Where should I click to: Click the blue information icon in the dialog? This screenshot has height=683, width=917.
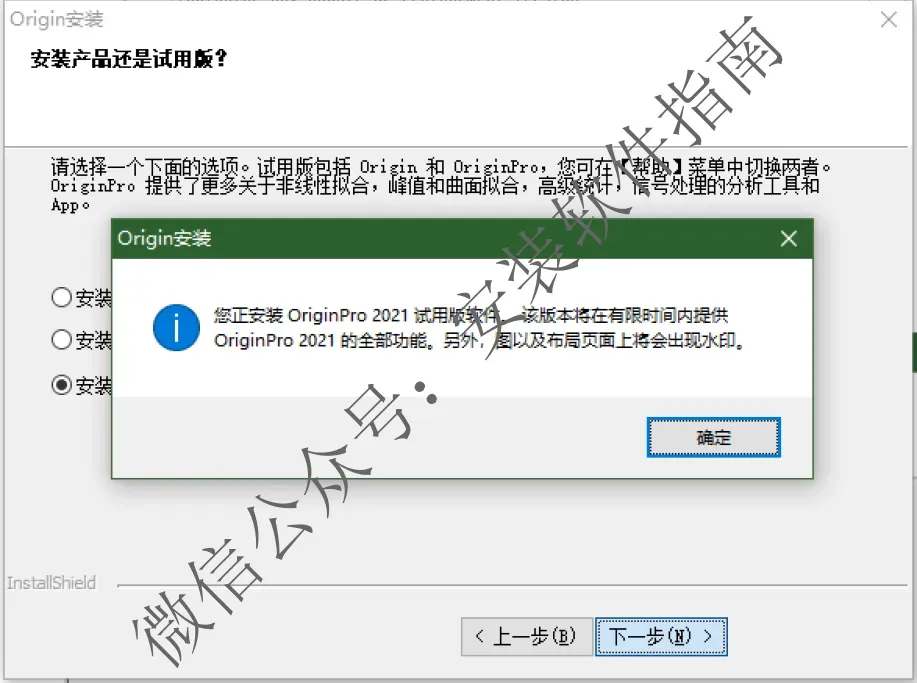click(x=176, y=327)
